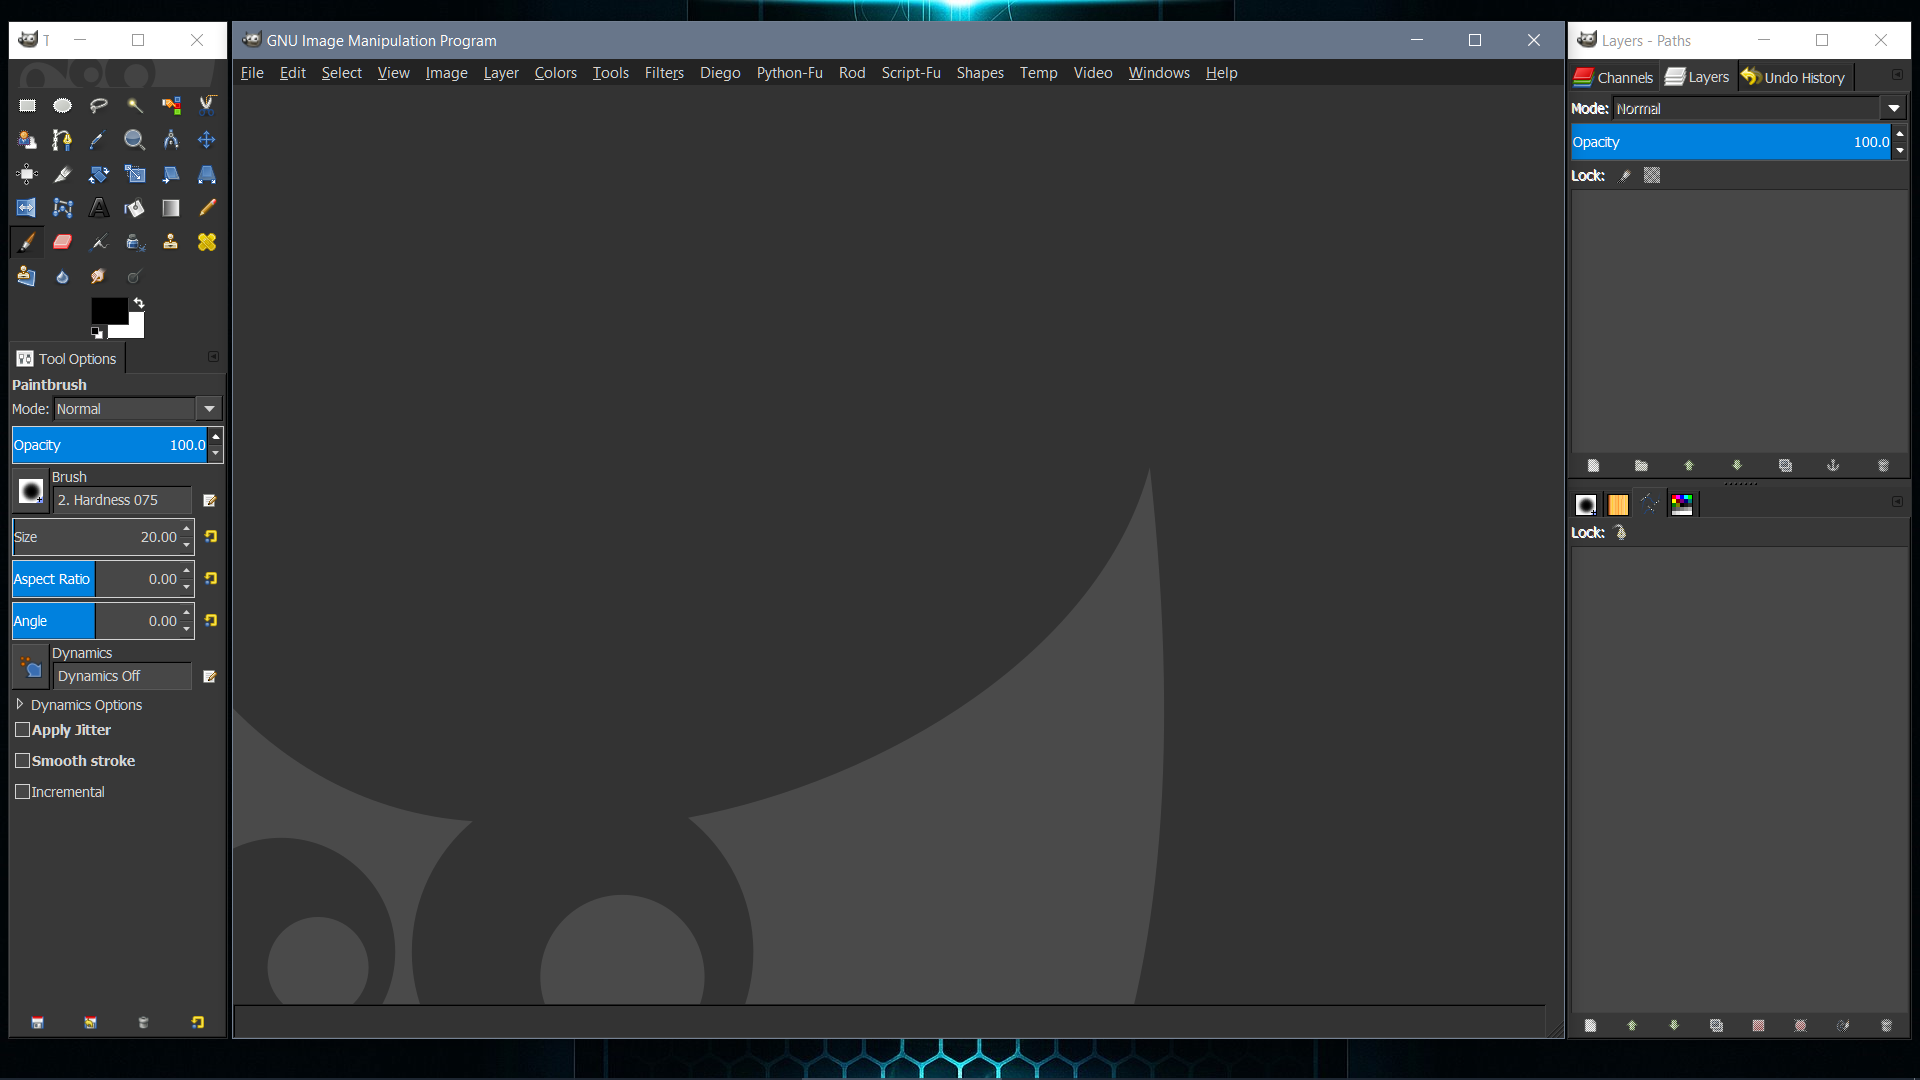Reset brush size to native size
Screen dimensions: 1920x1080
pyautogui.click(x=211, y=537)
